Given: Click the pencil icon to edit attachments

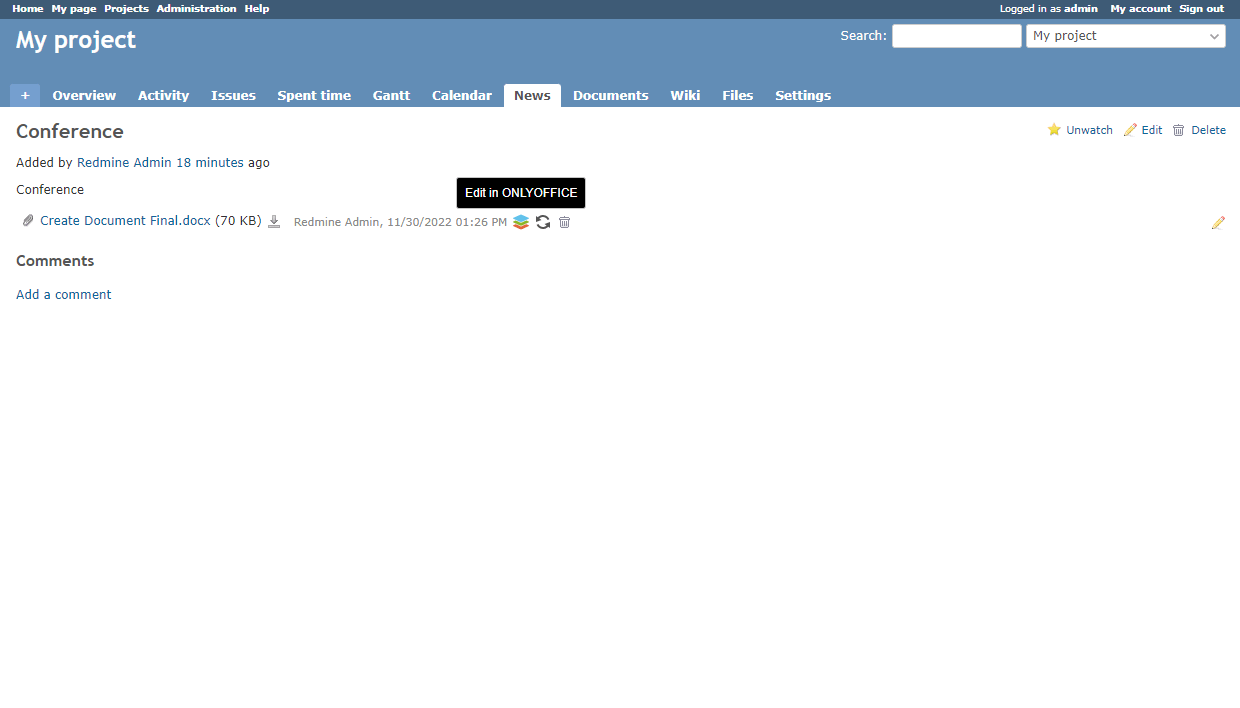Looking at the screenshot, I should pyautogui.click(x=1217, y=223).
